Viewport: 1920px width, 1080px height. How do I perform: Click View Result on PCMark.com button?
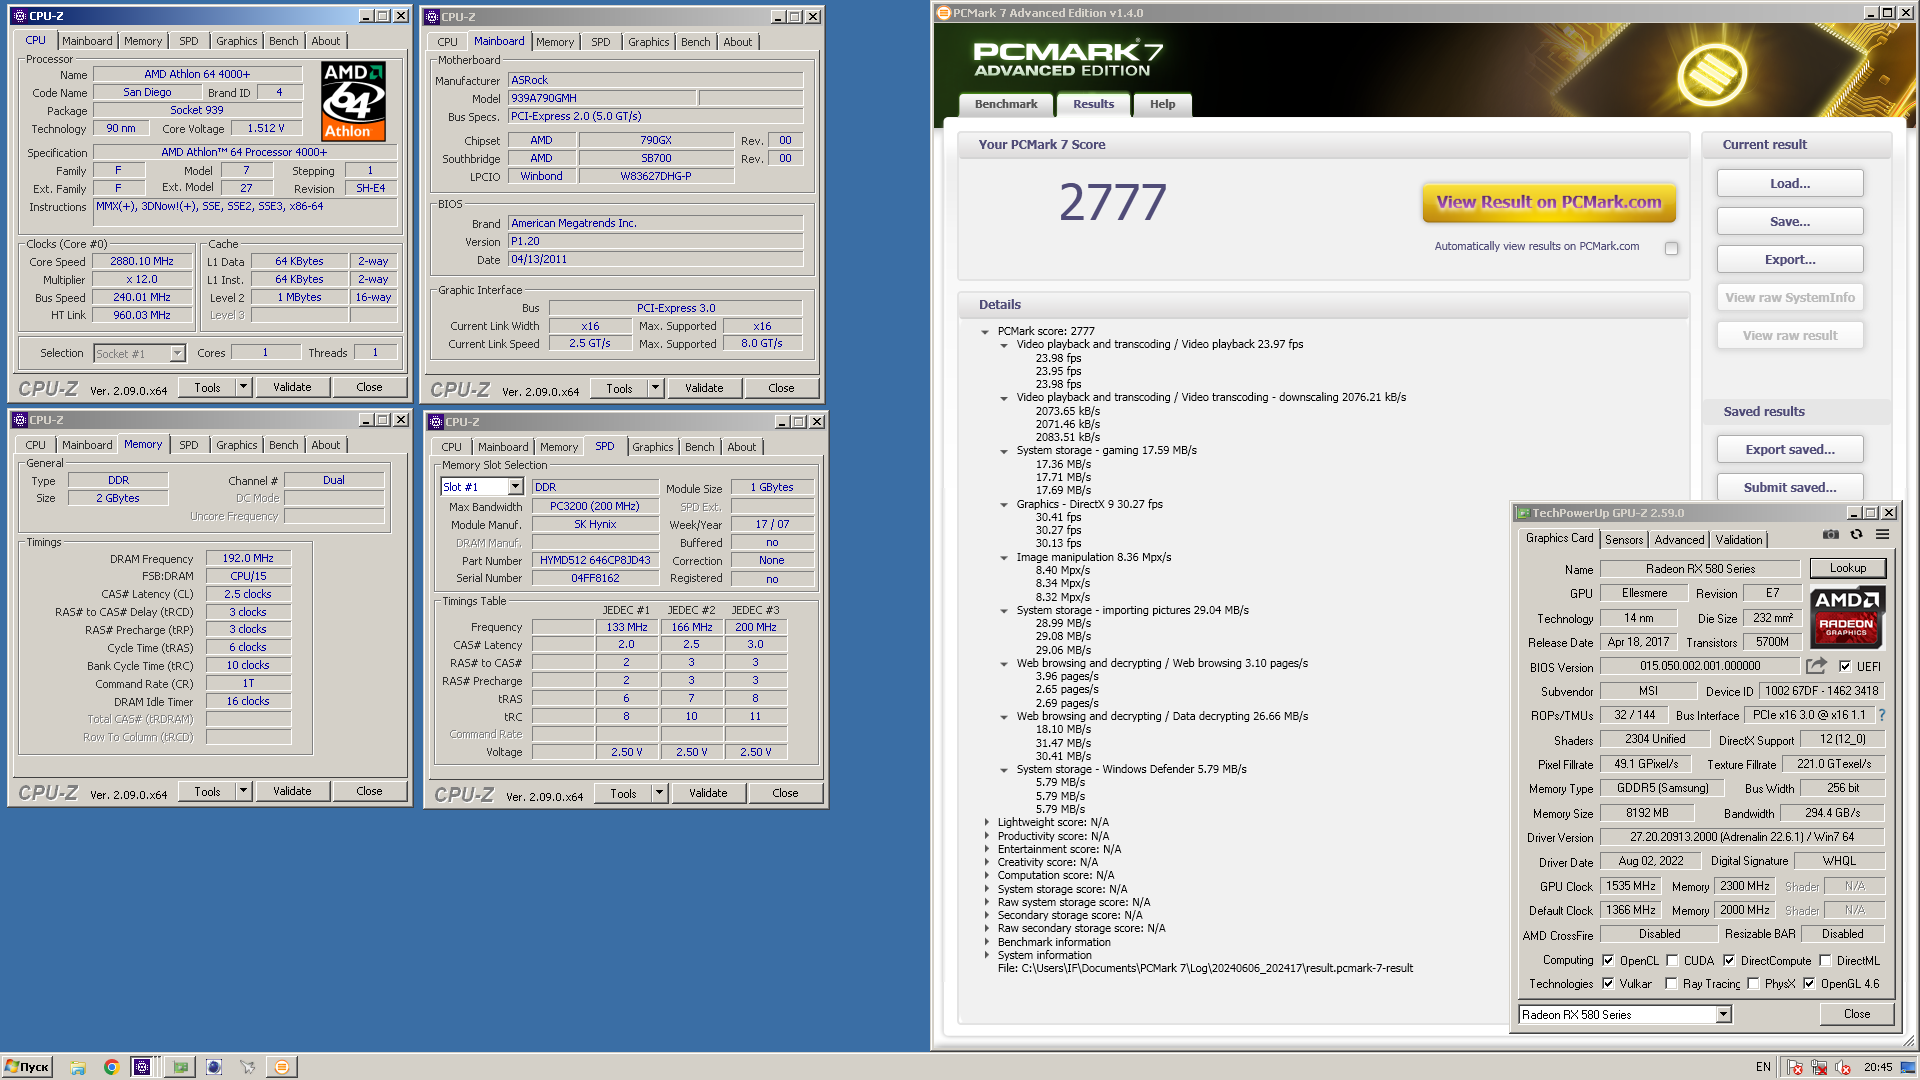(x=1549, y=202)
